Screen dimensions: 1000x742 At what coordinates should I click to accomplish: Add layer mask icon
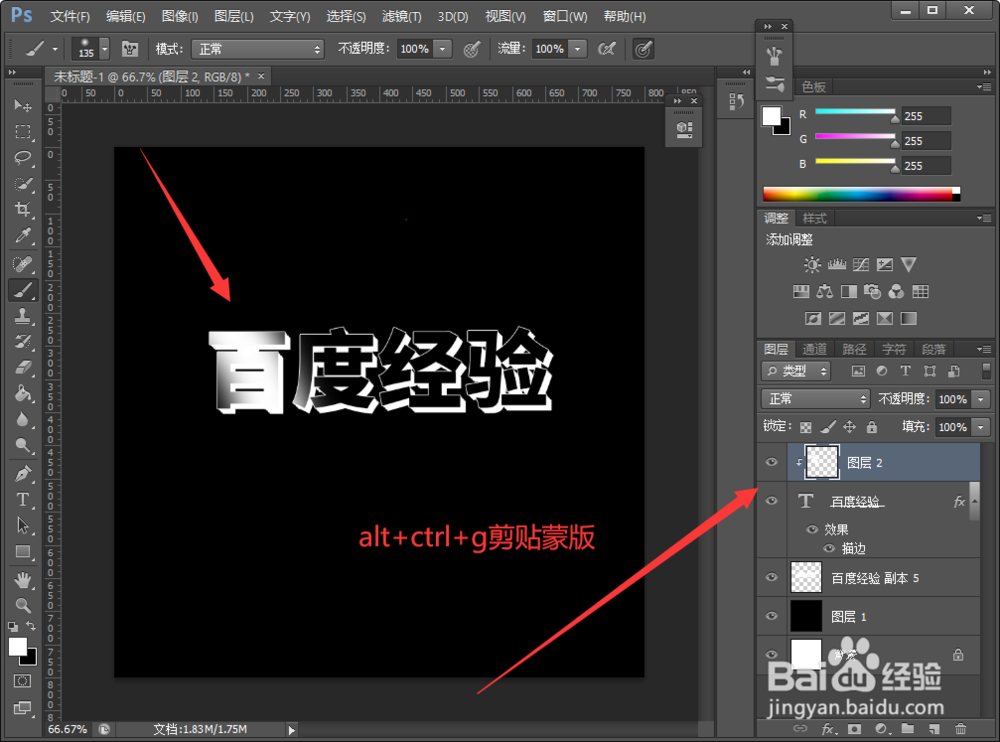point(855,729)
